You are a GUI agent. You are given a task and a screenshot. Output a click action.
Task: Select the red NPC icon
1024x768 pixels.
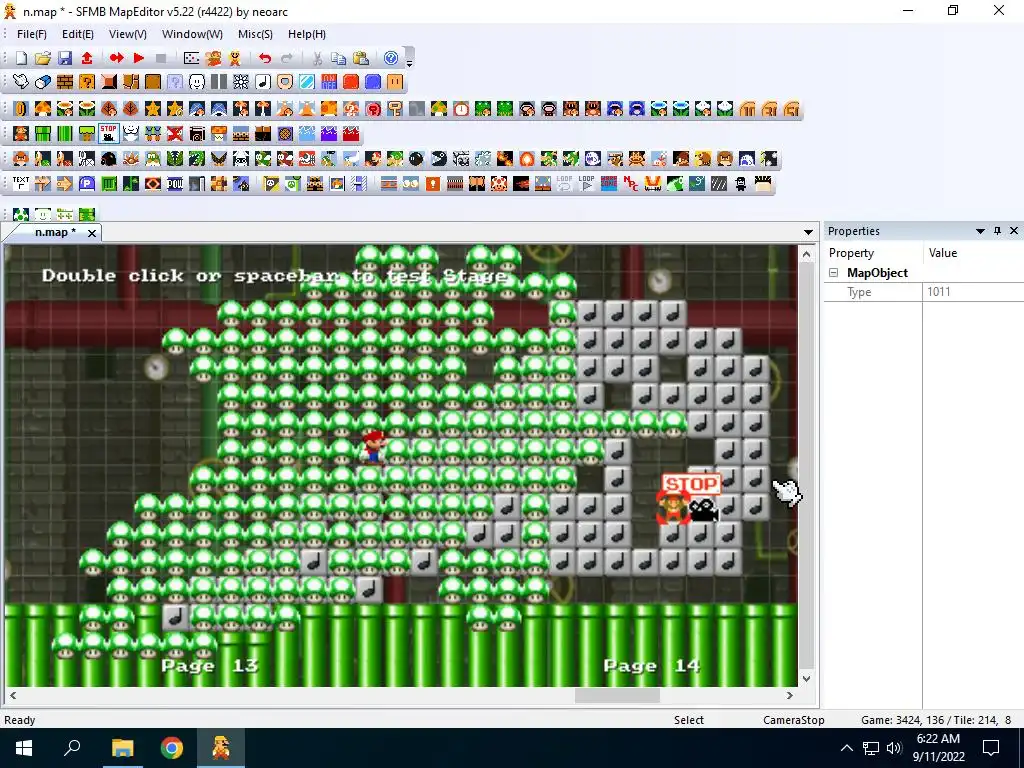click(630, 184)
